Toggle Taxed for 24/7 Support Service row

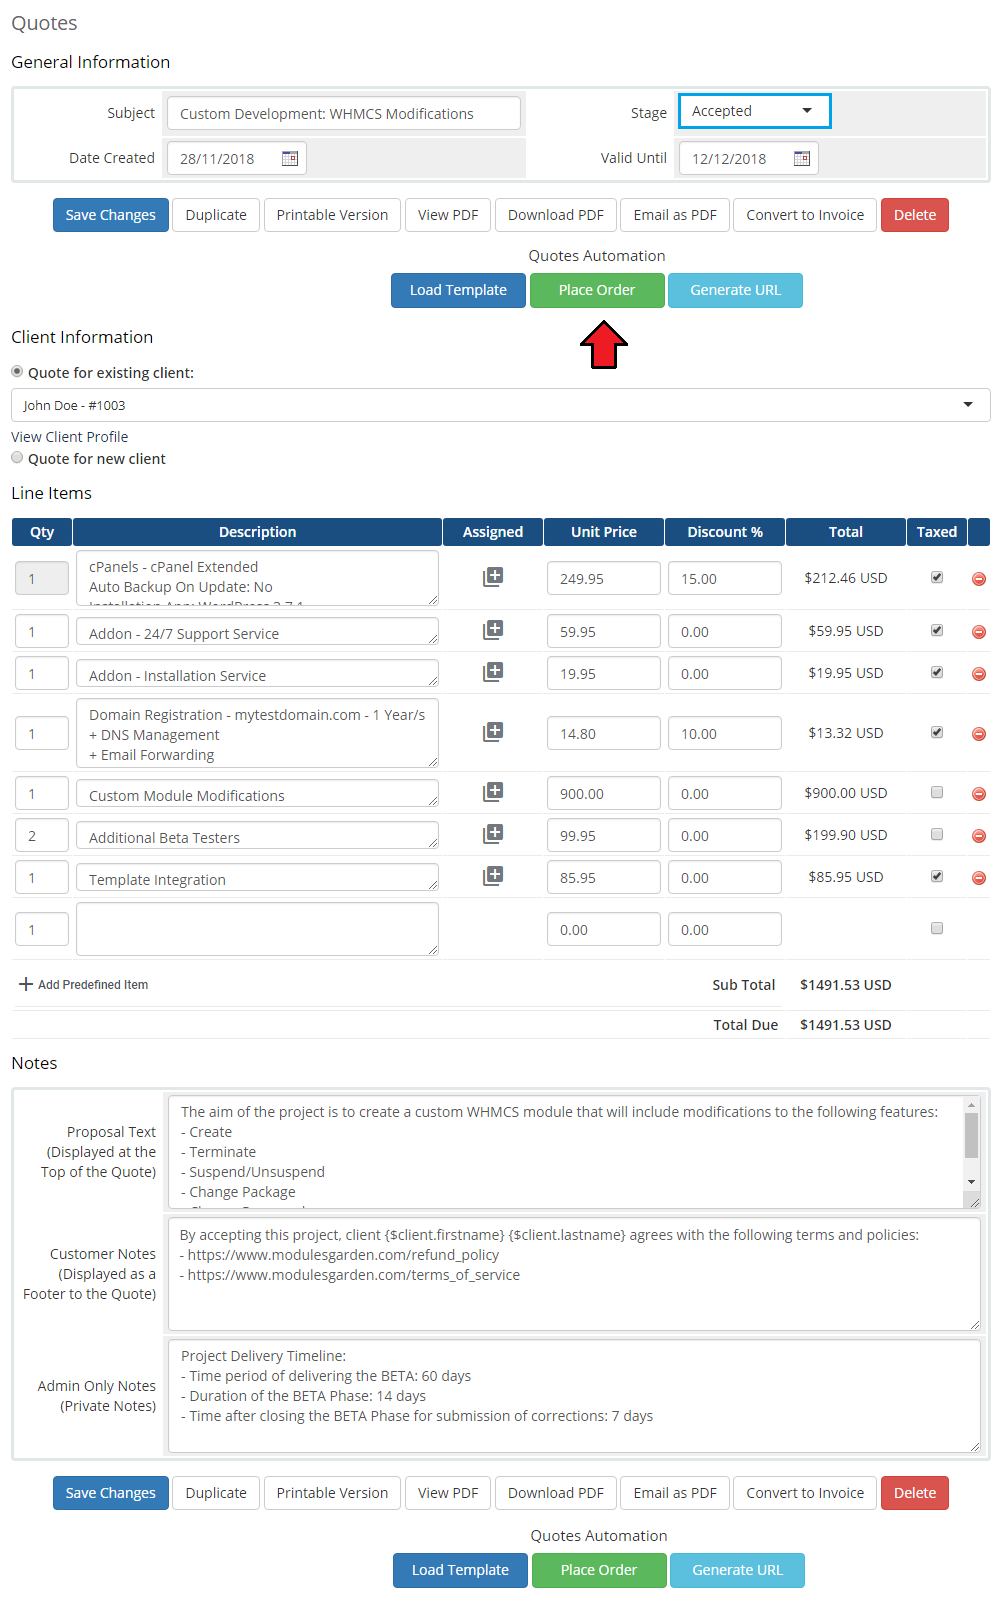(937, 630)
